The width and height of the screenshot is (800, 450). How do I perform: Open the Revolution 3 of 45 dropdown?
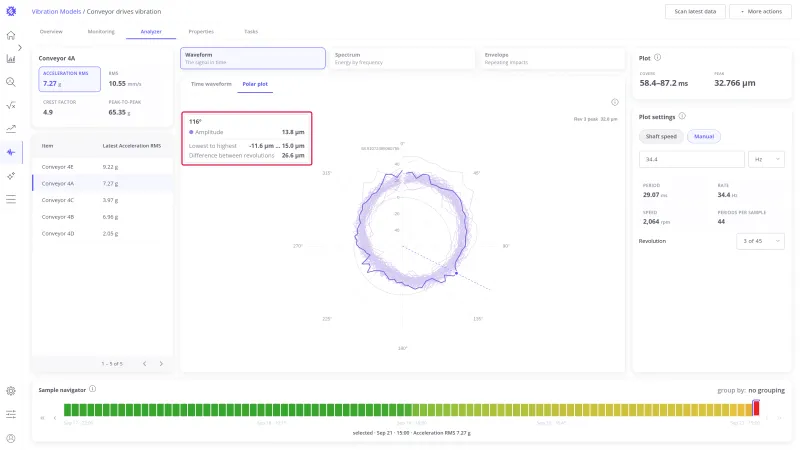[x=760, y=241]
